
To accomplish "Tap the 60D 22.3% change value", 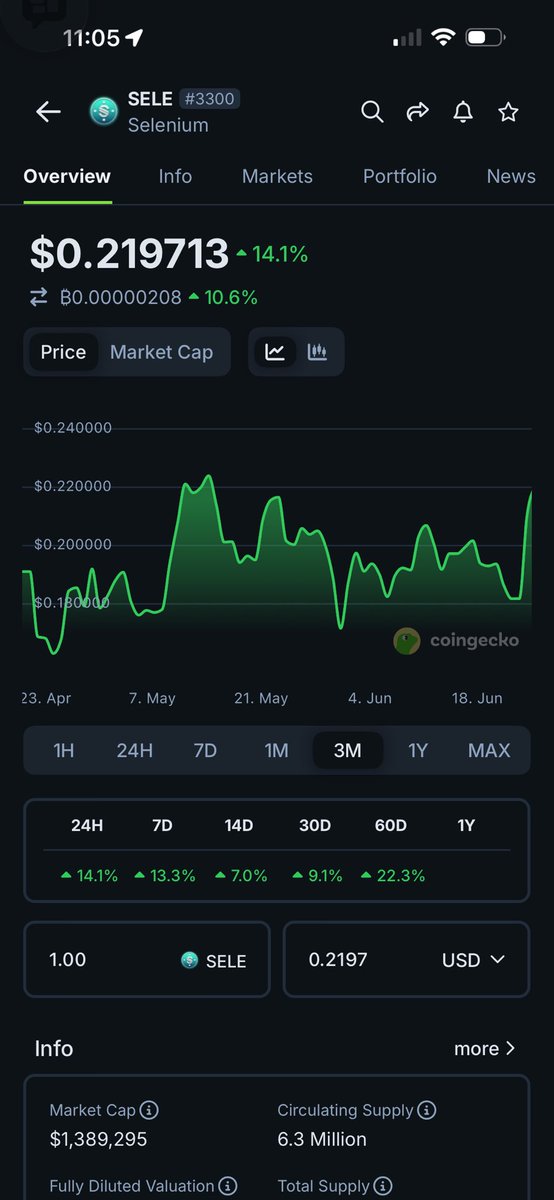I will (393, 875).
